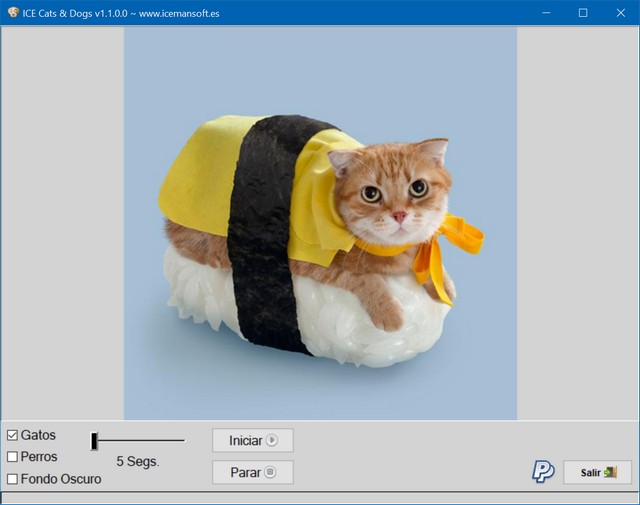This screenshot has height=505, width=640.
Task: Click the play icon inside the Iniciar button
Action: tap(272, 440)
